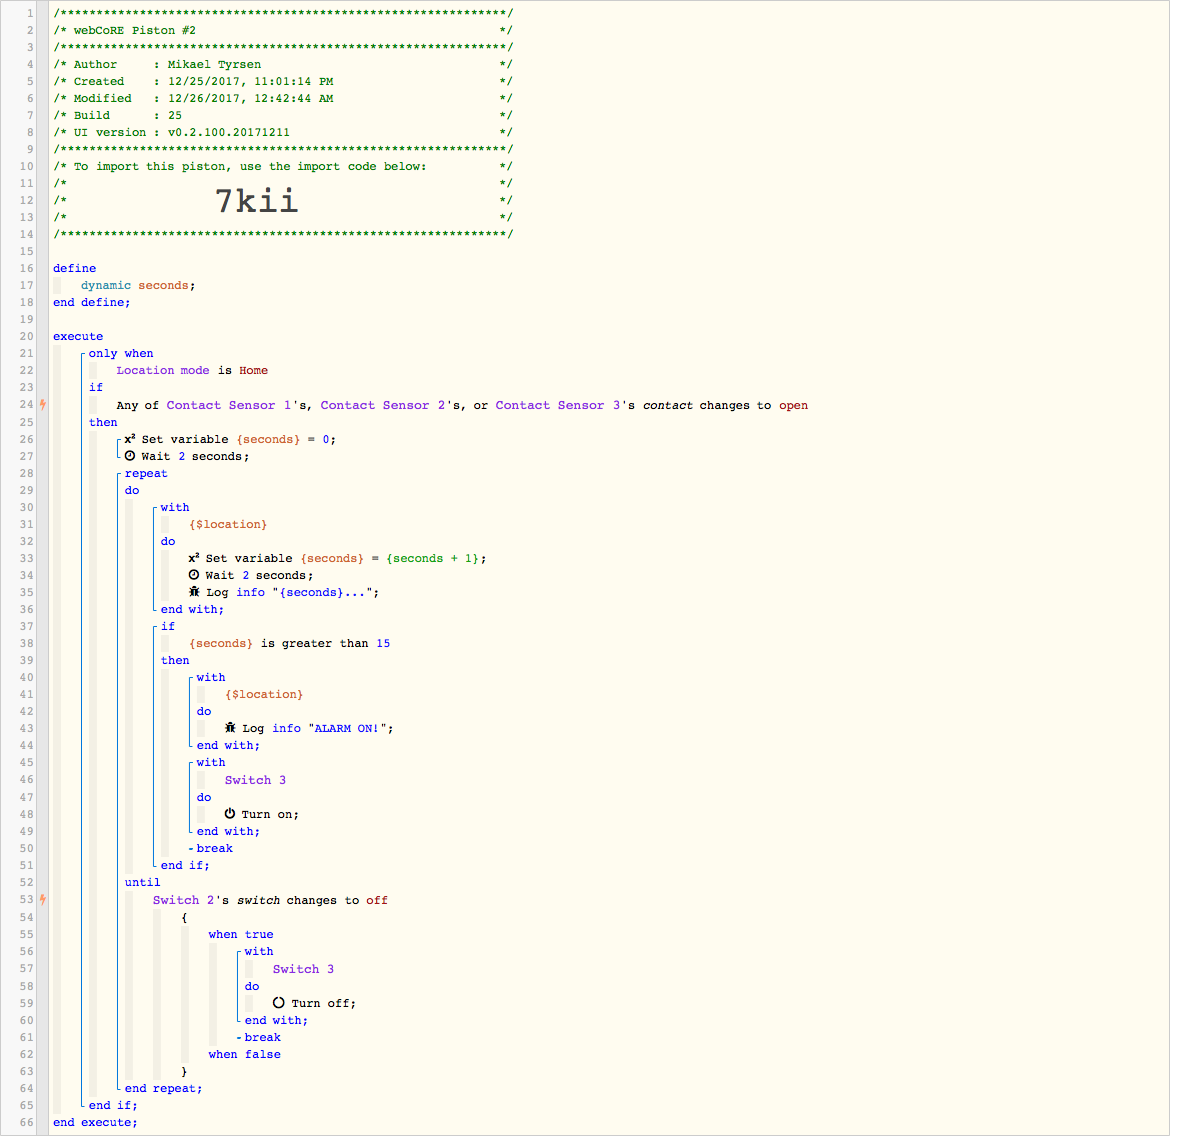Image resolution: width=1178 pixels, height=1144 pixels.
Task: Click the then keyword on line 25
Action: 103,422
